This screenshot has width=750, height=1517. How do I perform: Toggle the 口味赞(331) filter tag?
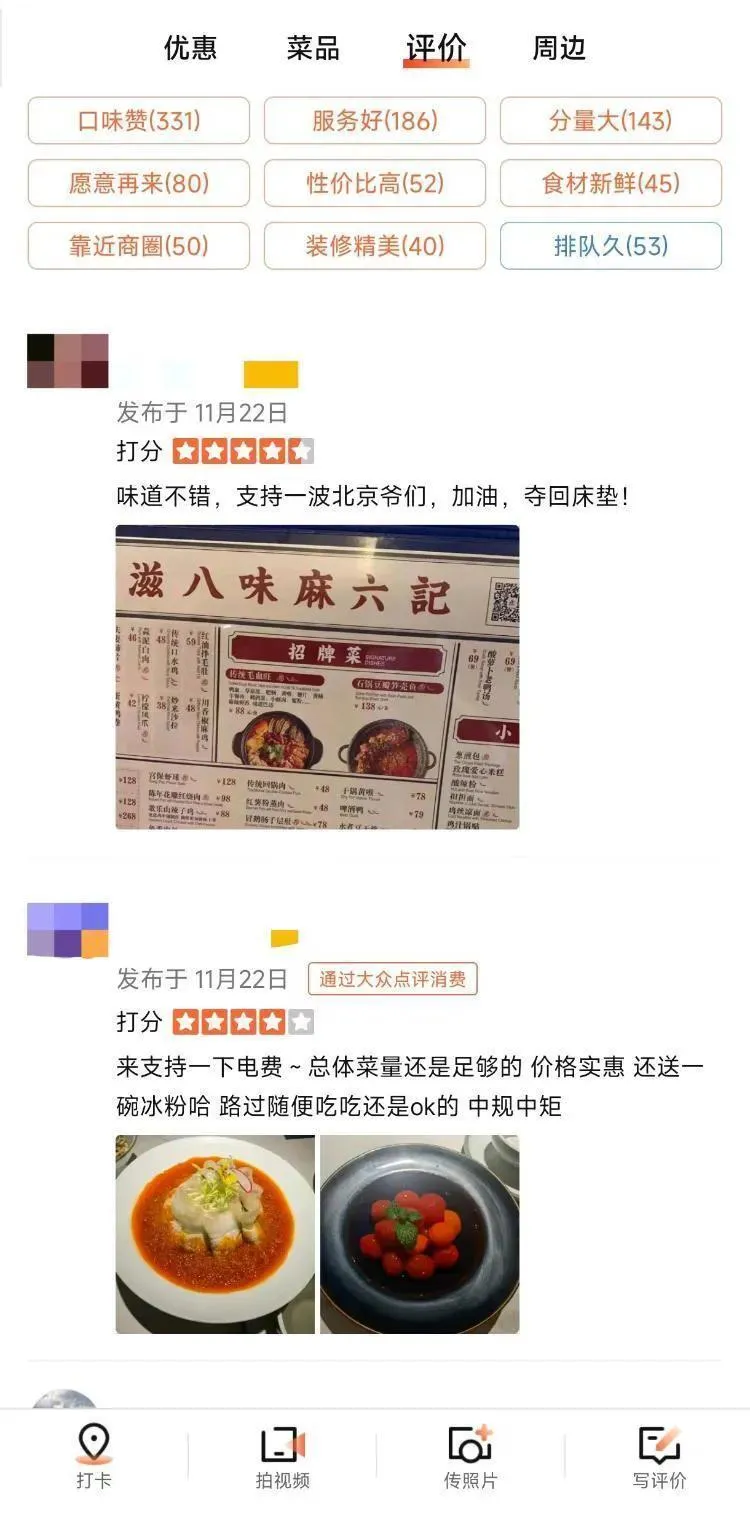click(139, 121)
